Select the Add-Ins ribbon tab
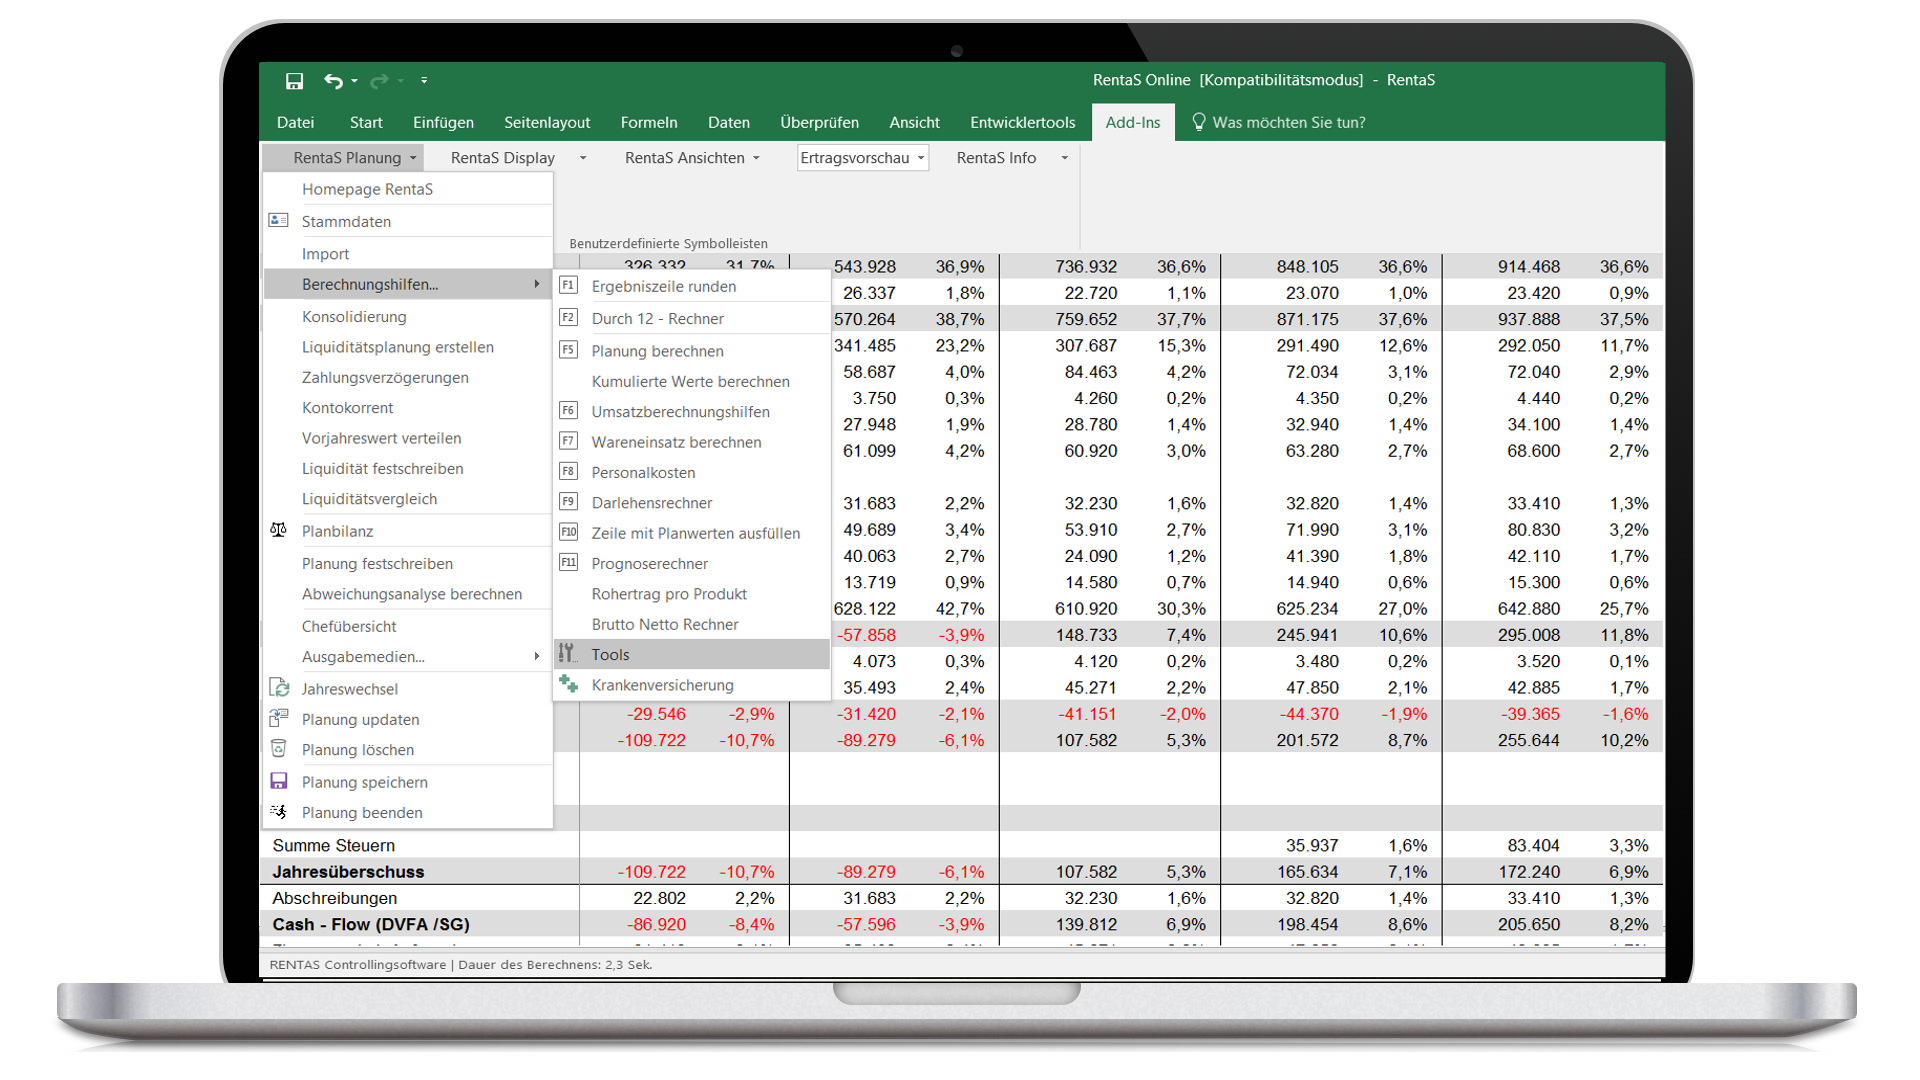The image size is (1920, 1080). click(x=1133, y=122)
